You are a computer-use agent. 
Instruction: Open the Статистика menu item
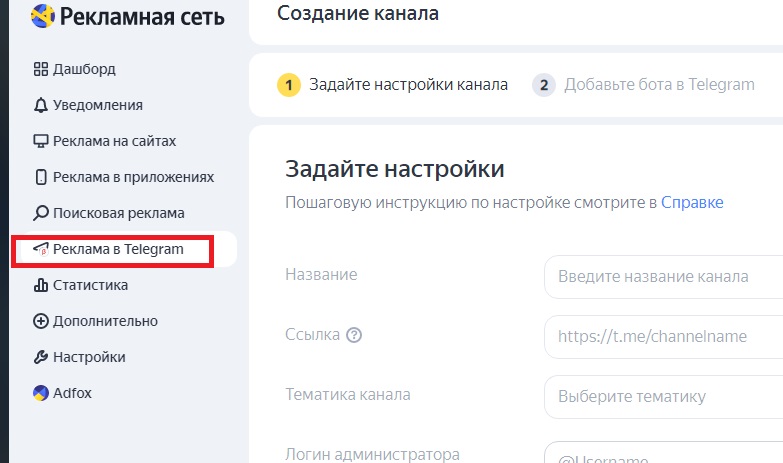tap(90, 285)
